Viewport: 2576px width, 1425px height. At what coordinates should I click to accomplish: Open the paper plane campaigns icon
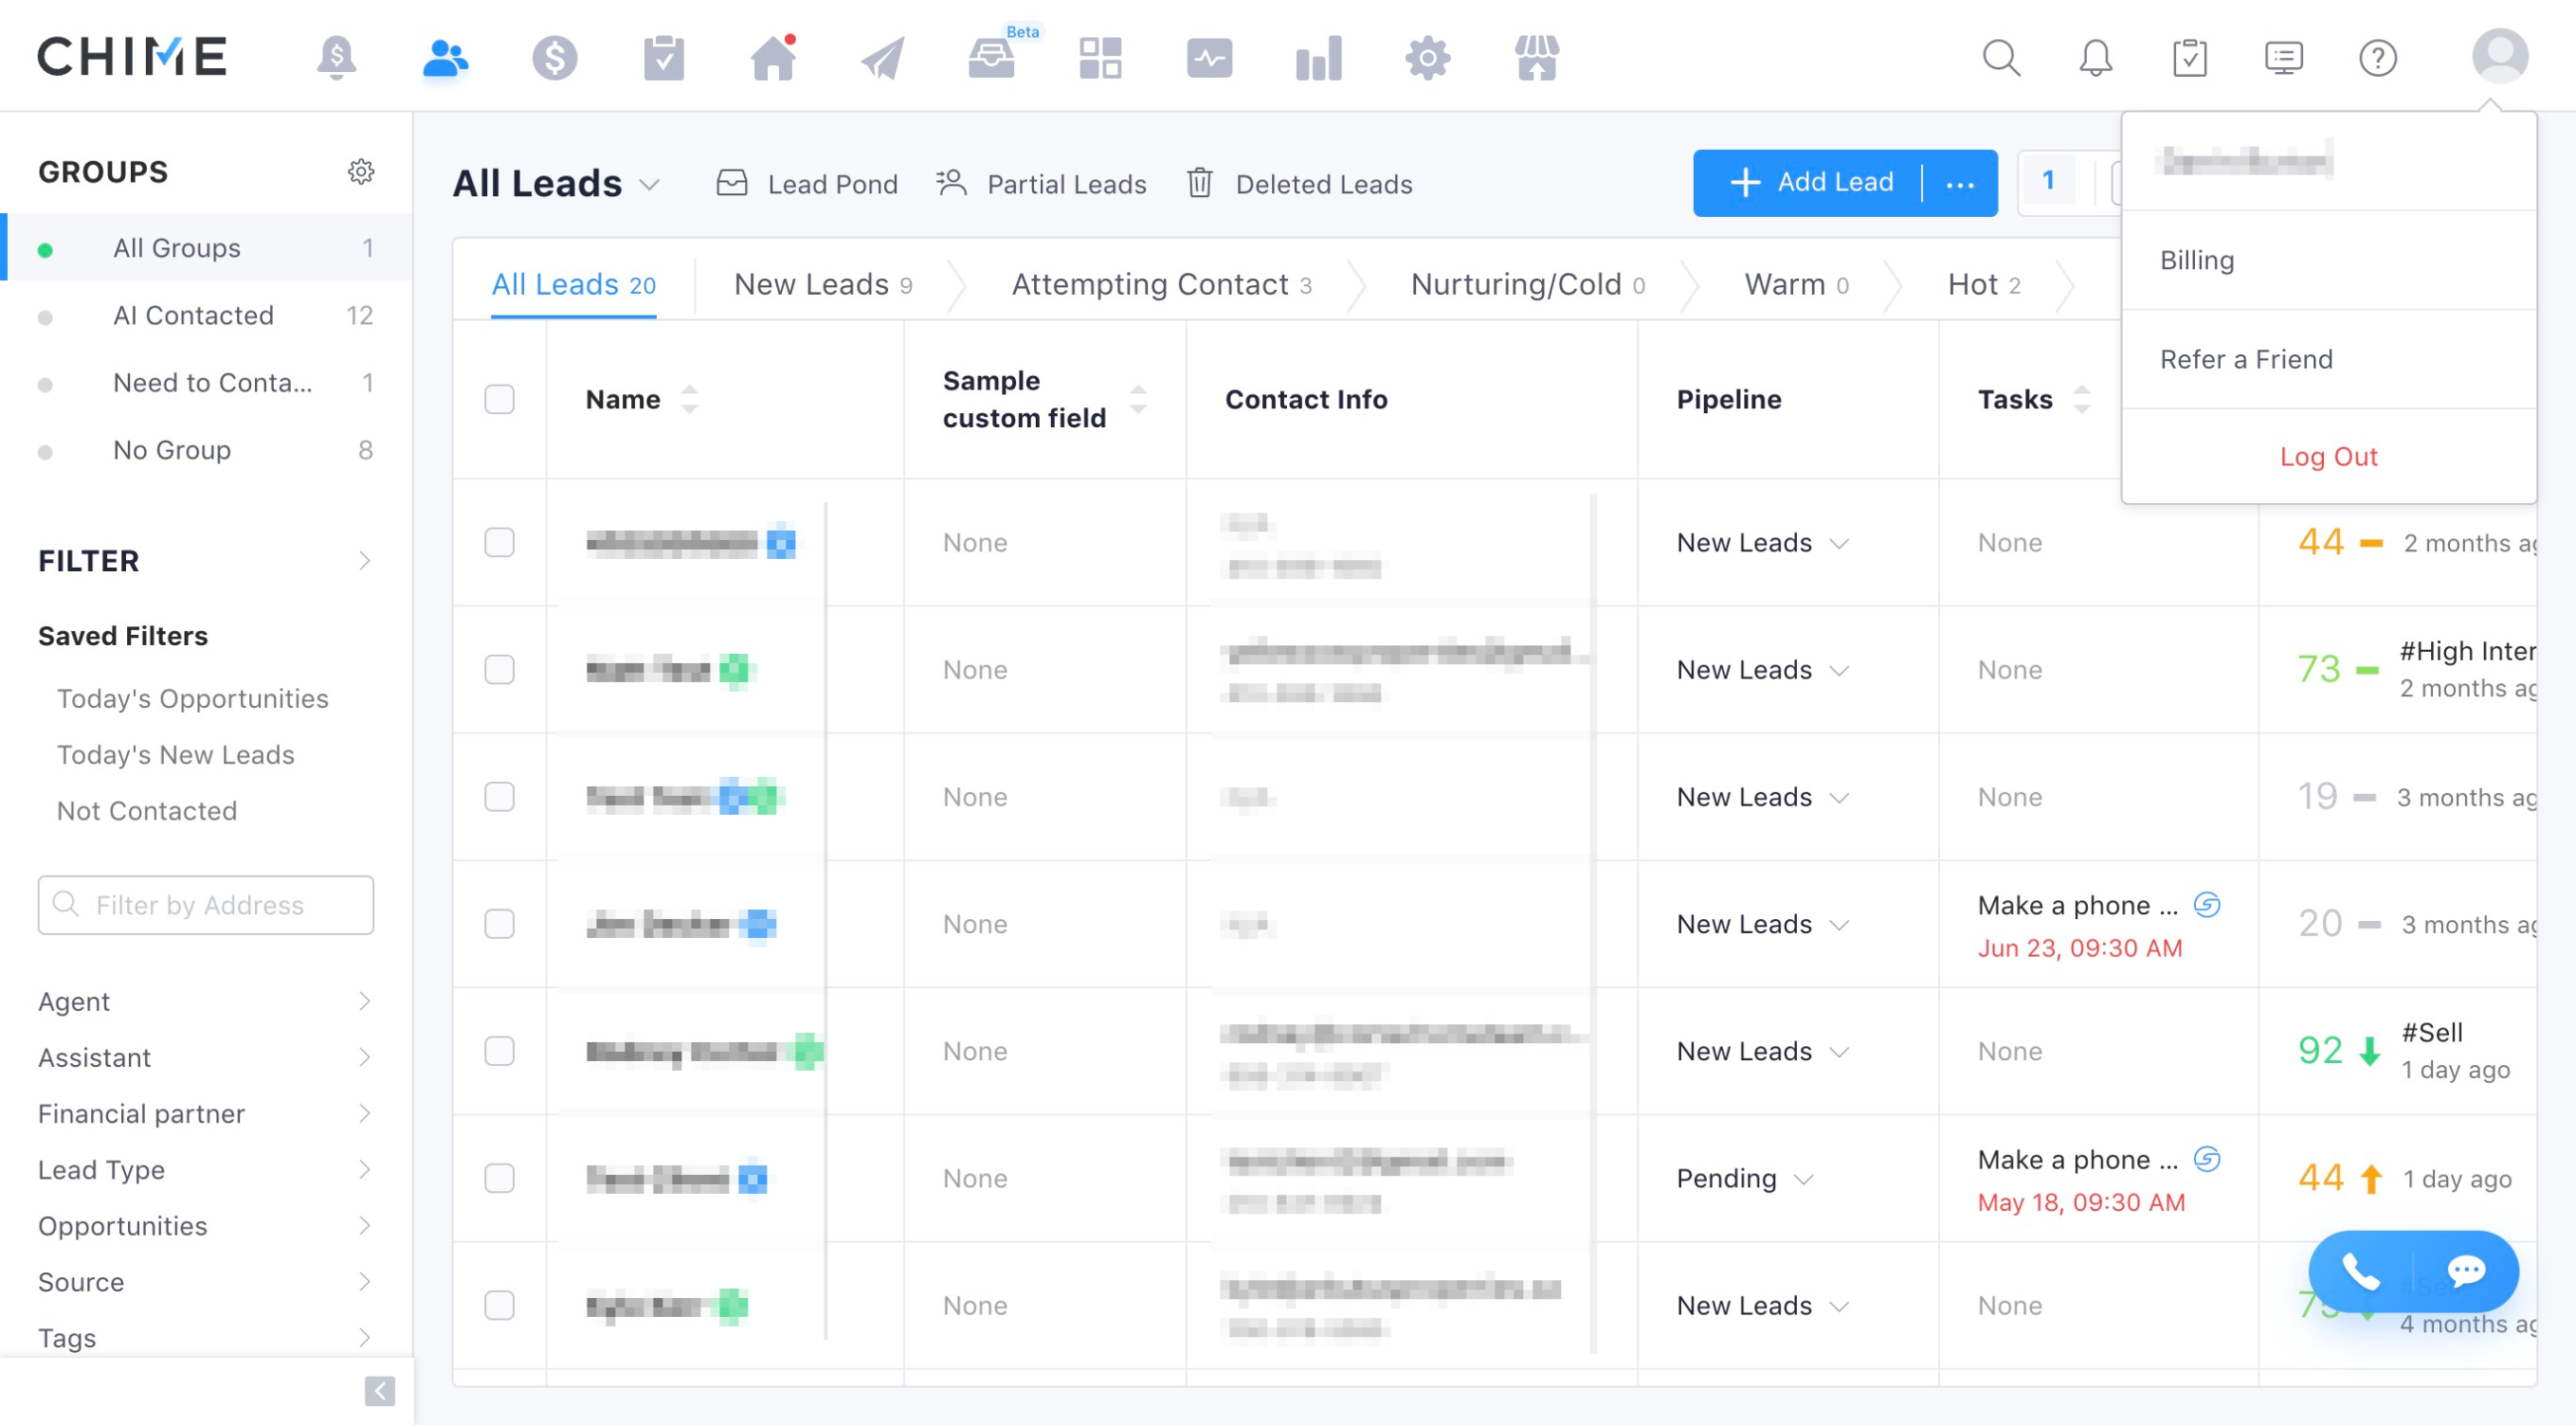(x=882, y=58)
